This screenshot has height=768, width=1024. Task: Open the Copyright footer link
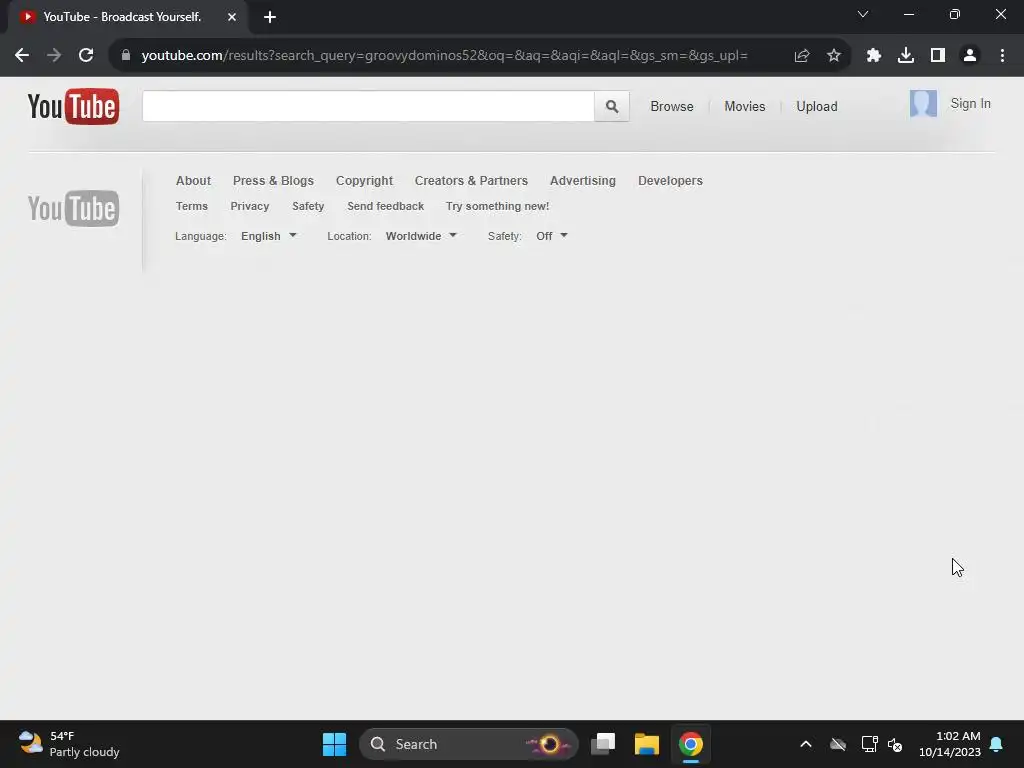point(364,181)
